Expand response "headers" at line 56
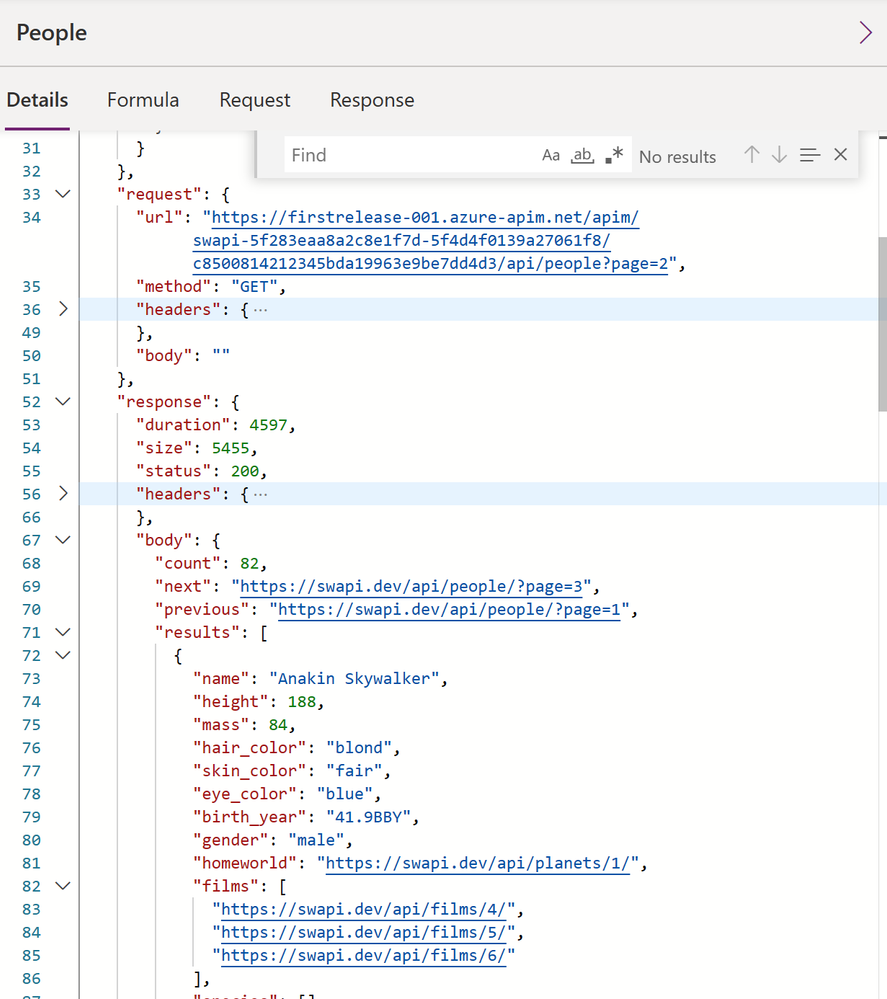 [x=62, y=494]
